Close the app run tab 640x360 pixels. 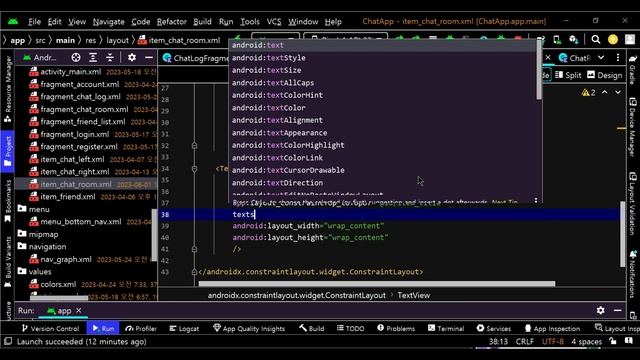click(x=79, y=311)
